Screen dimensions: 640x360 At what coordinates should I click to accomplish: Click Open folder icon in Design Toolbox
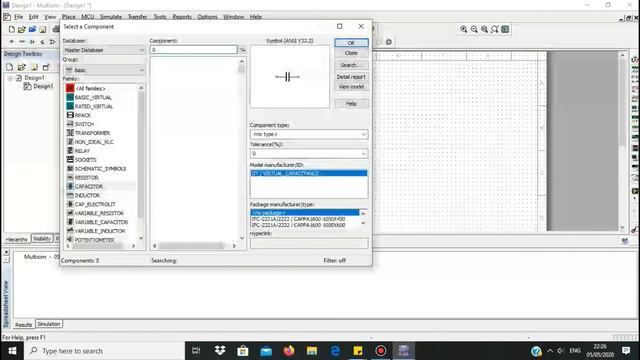(22, 67)
